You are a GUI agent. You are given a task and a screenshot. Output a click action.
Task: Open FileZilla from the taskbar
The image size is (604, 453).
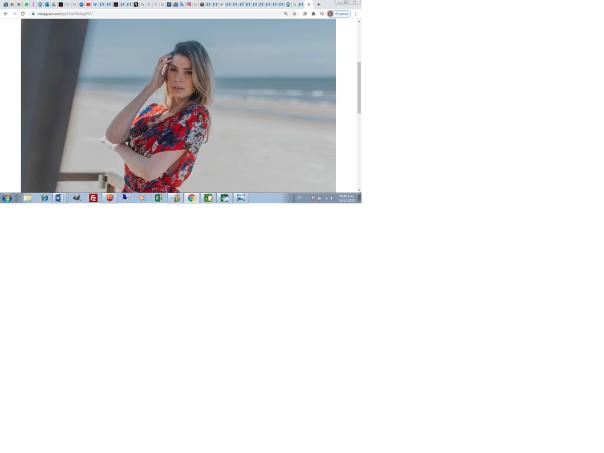(93, 198)
